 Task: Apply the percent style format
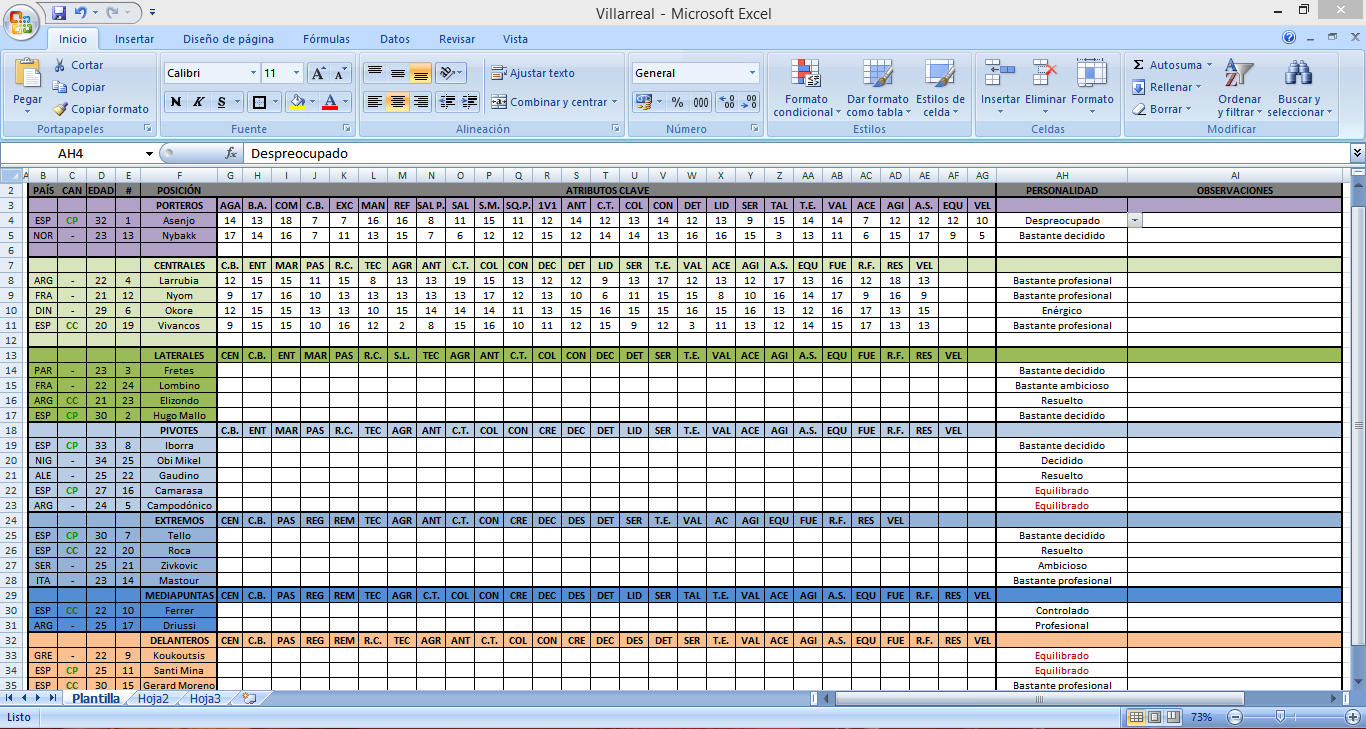coord(677,101)
